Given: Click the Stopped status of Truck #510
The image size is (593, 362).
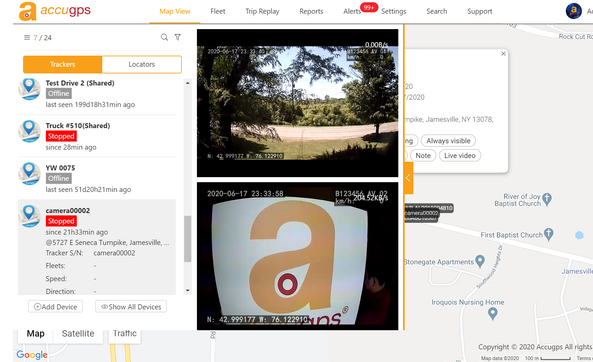Looking at the screenshot, I should pos(61,136).
